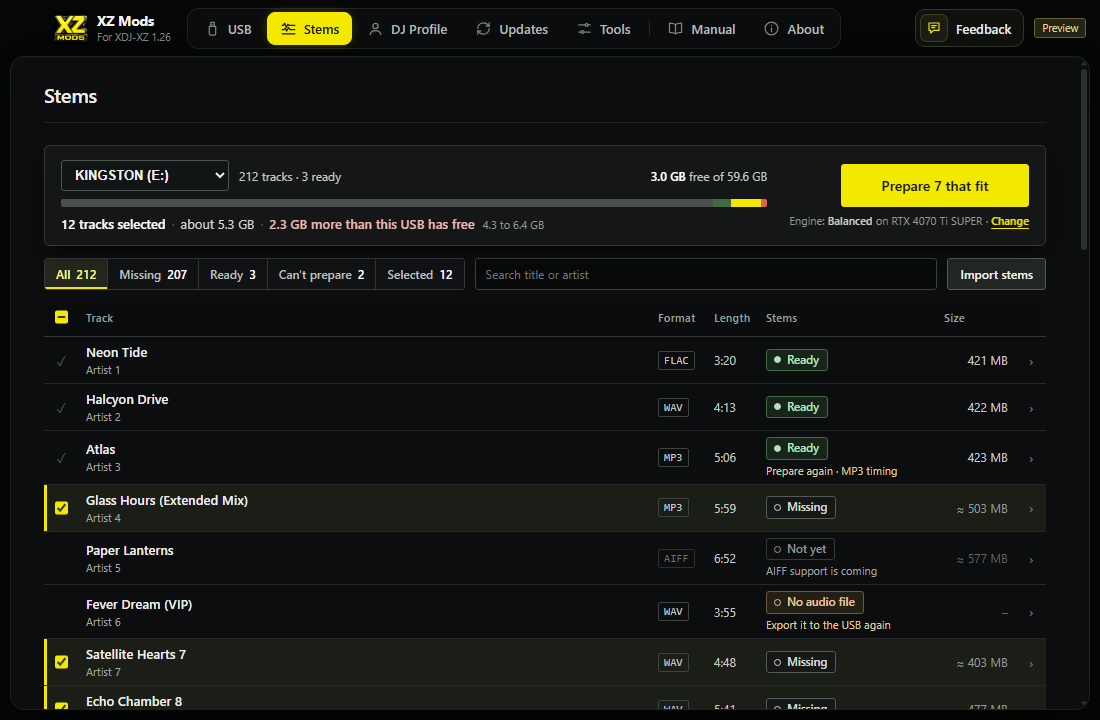
Task: Click the Prepare 7 that fit button
Action: pos(934,186)
